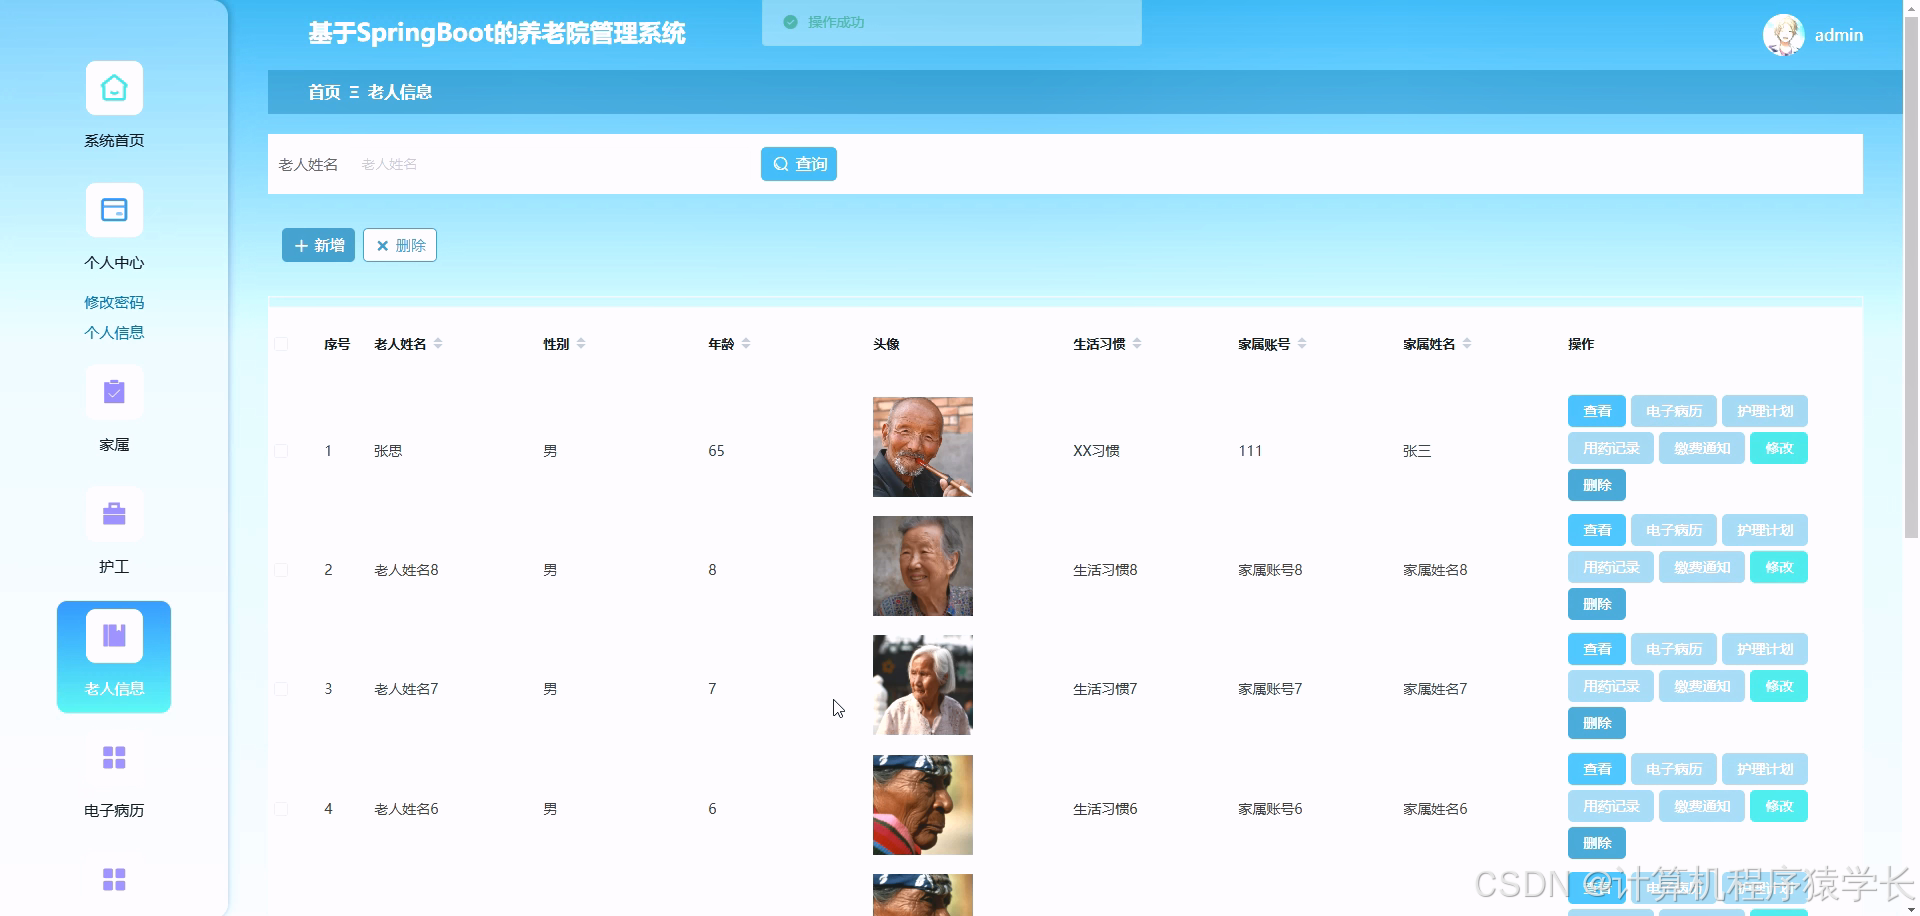Sort by 性别 using its sort arrows
This screenshot has width=1920, height=916.
[580, 343]
